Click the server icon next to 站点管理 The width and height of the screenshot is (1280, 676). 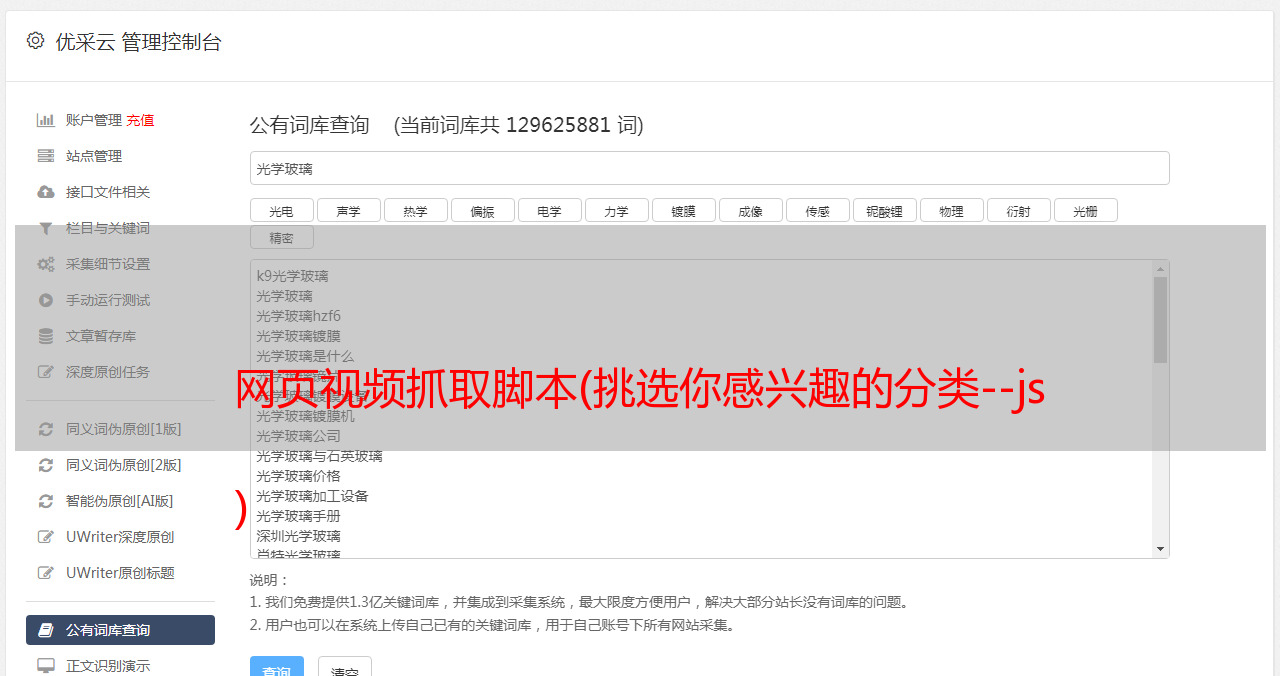46,156
